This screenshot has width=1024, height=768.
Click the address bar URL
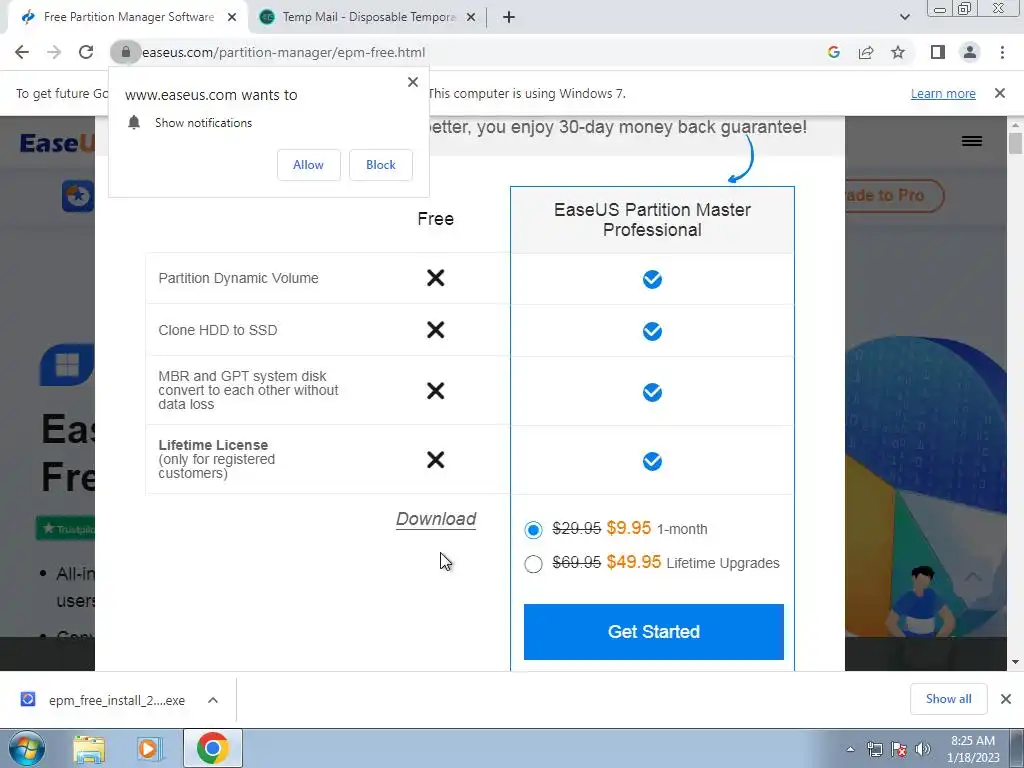[283, 52]
